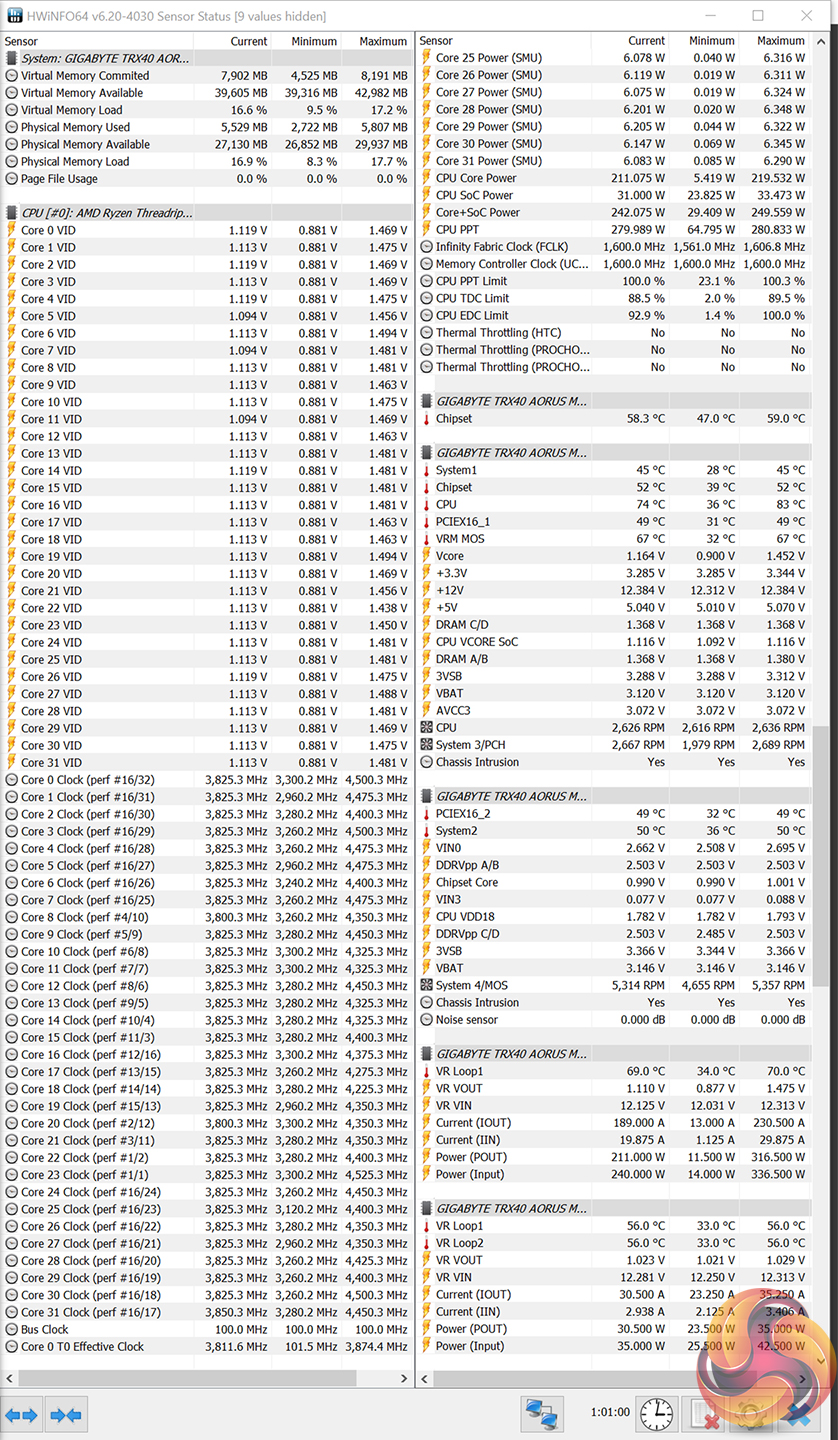Click the expand columns double-arrow button
Screen dimensions: 838x1440
21,1415
